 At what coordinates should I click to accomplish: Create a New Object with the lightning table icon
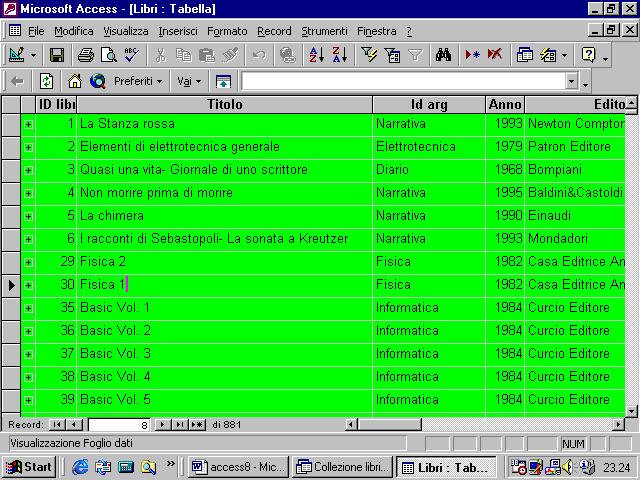(548, 55)
